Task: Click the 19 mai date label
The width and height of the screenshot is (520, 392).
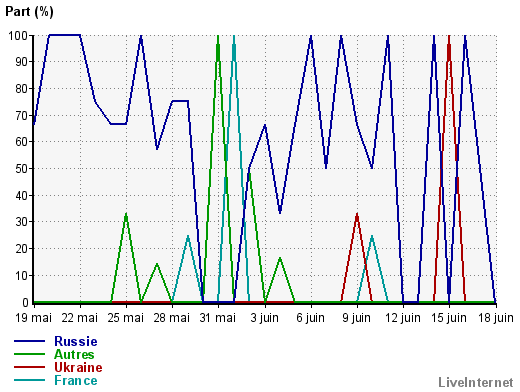Action: pos(33,318)
